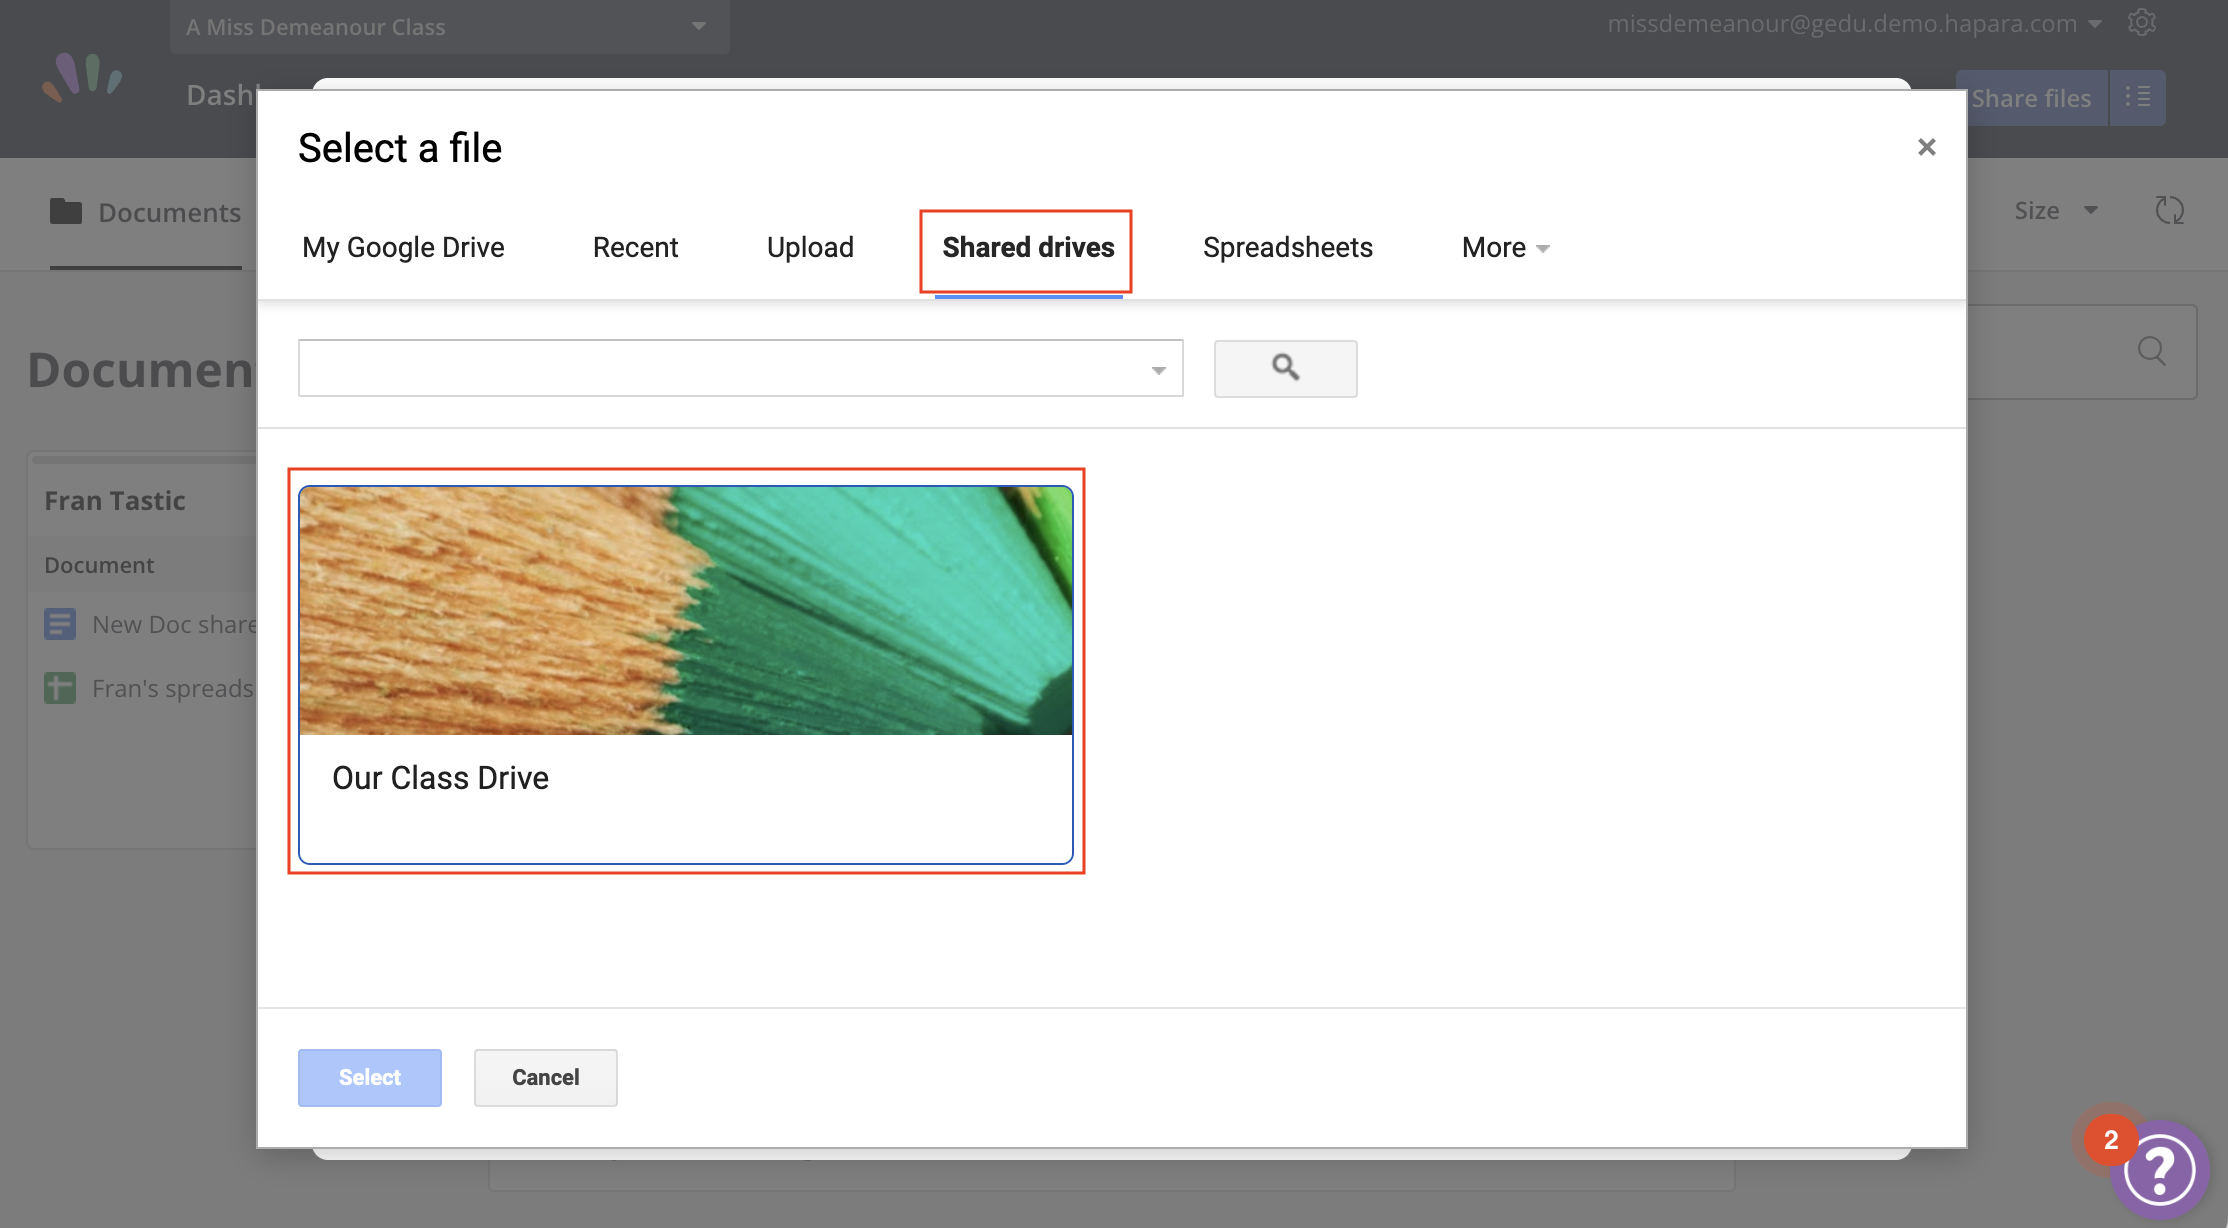
Task: Open the My Google Drive tab
Action: click(x=403, y=247)
